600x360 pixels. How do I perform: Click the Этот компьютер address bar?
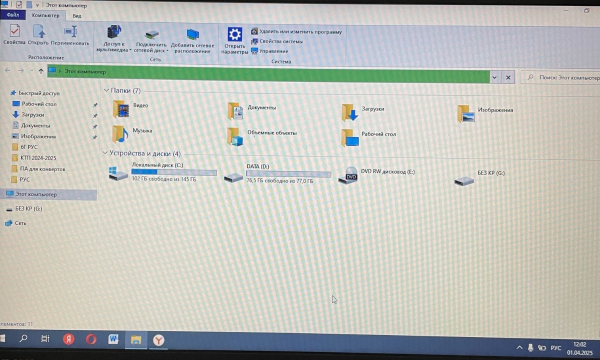[x=268, y=73]
